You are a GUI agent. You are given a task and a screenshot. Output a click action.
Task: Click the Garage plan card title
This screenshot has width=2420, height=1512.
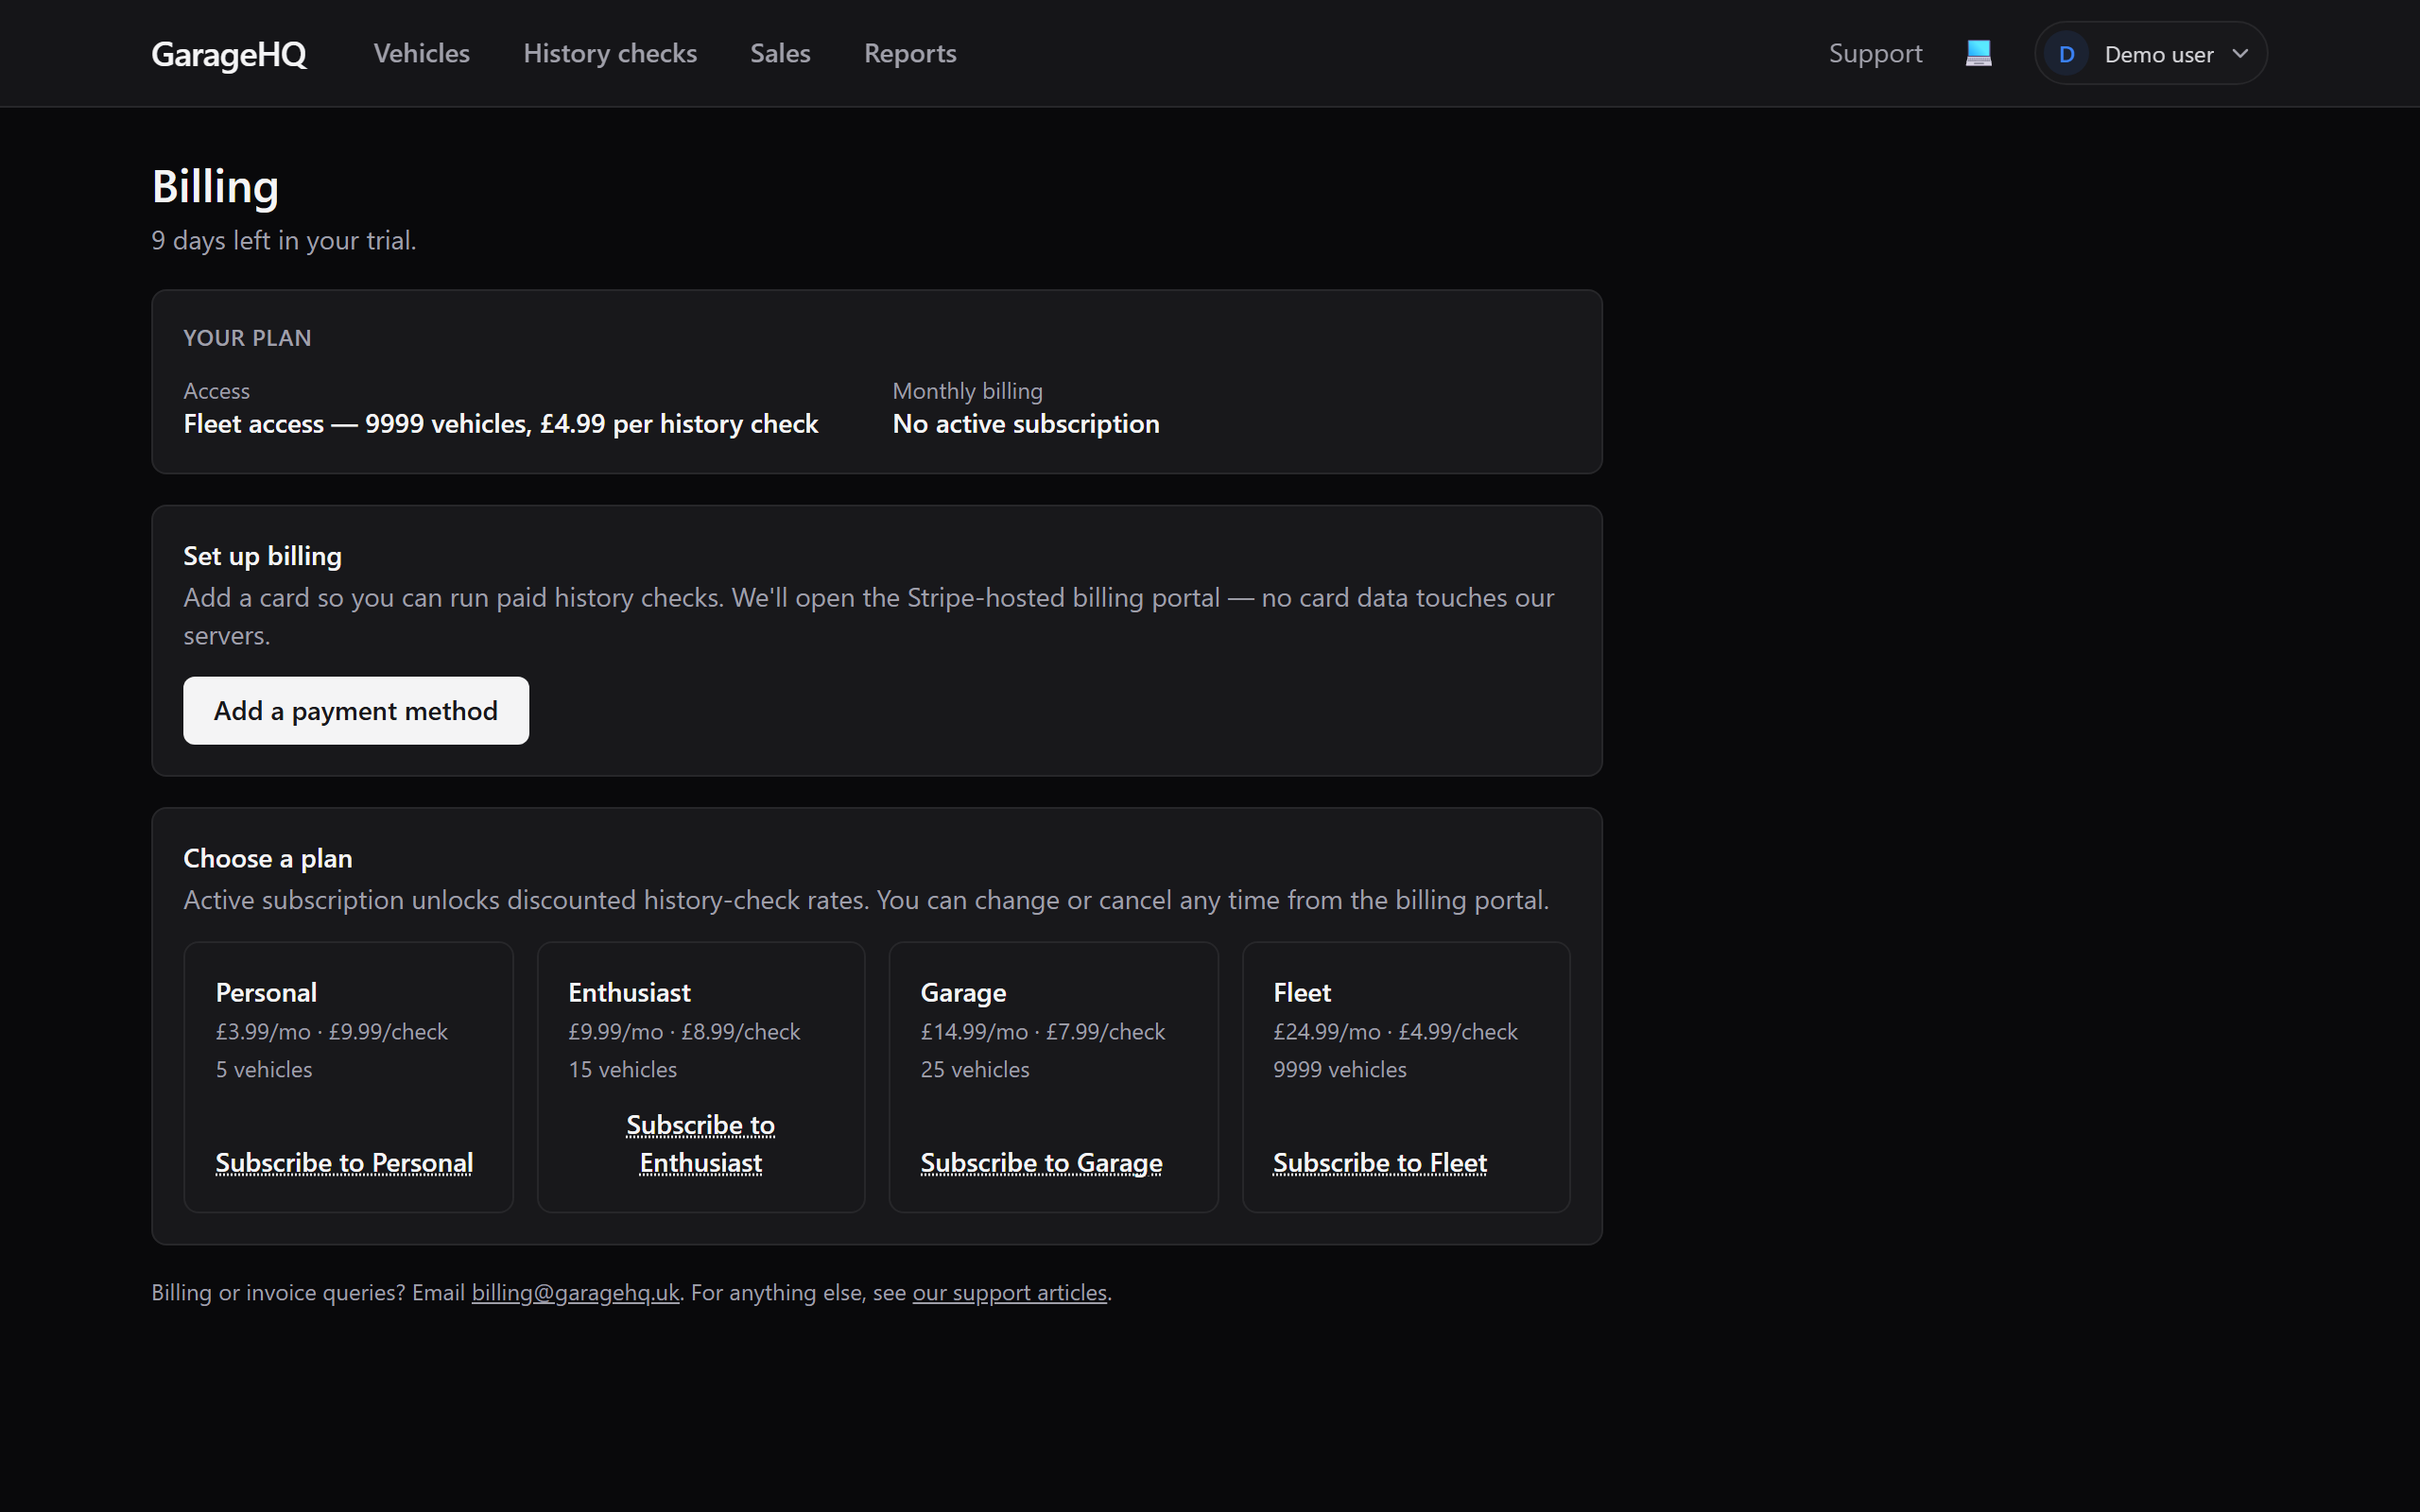pos(963,992)
